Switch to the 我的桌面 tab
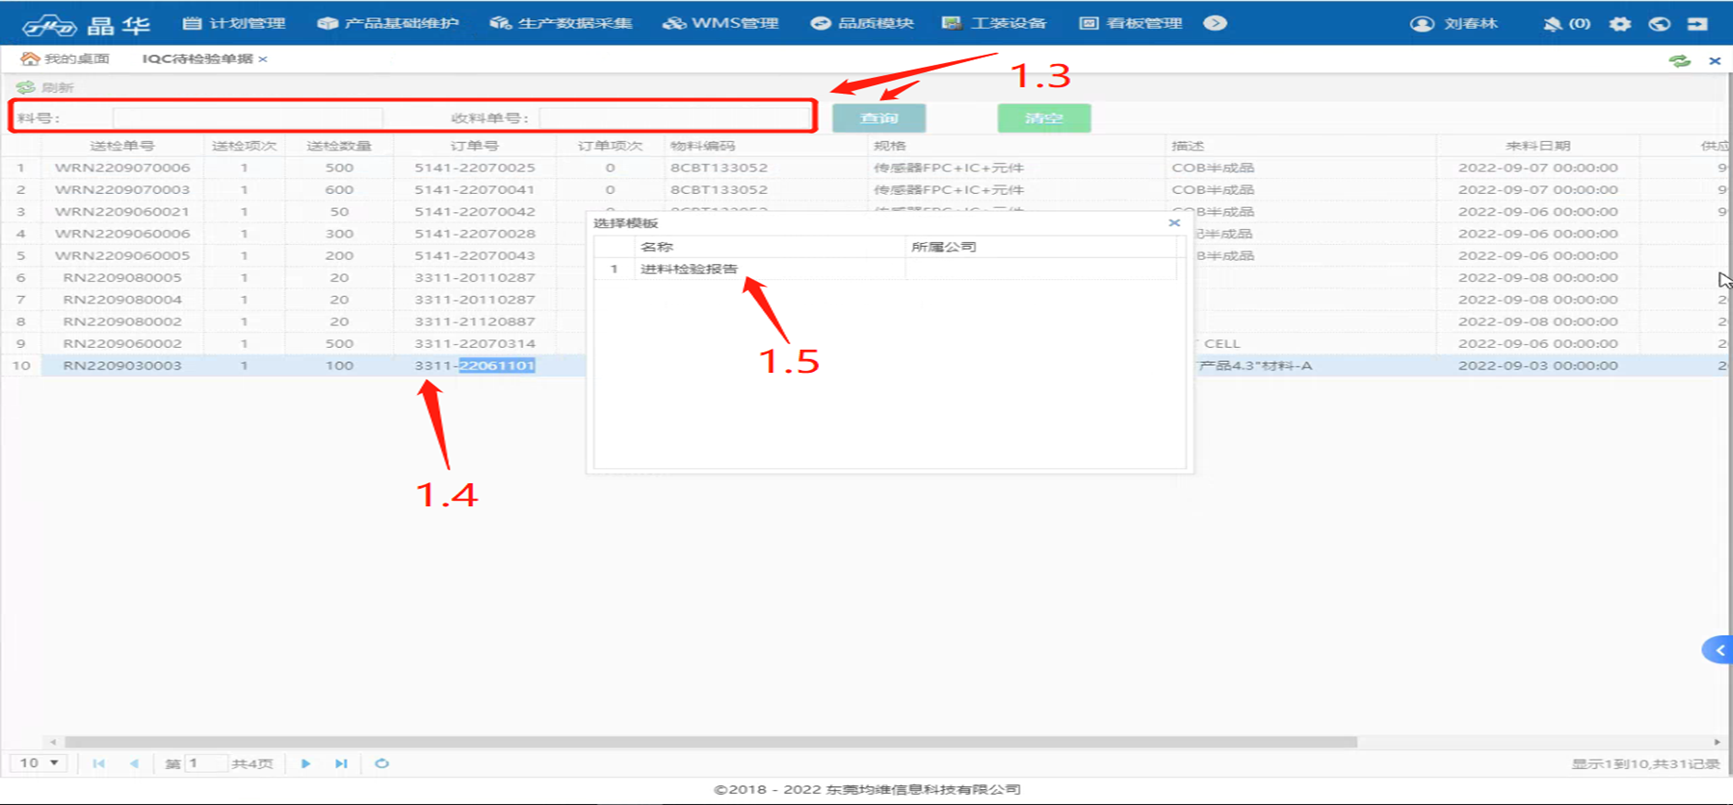 (x=66, y=59)
